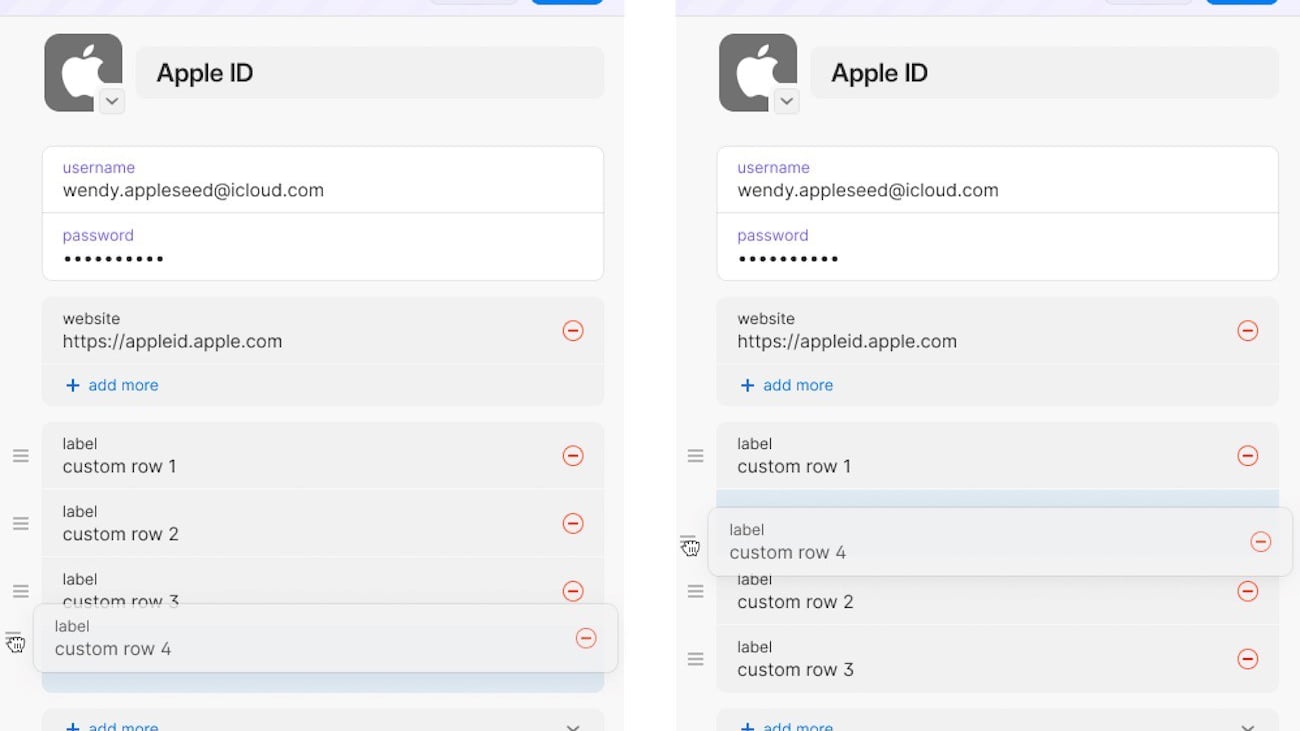Click drag handle of custom row 2, right panel
This screenshot has height=731, width=1300.
click(x=696, y=591)
